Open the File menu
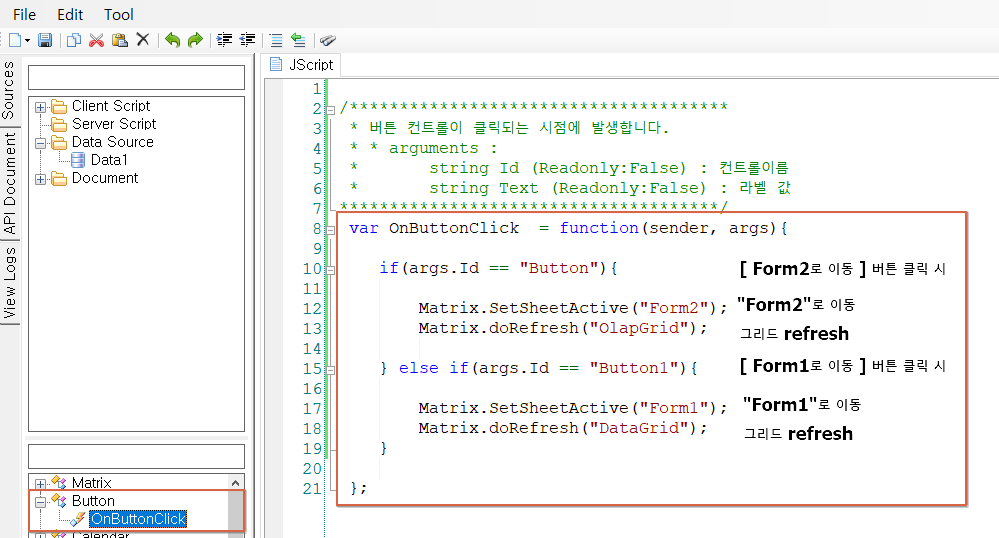 click(24, 15)
